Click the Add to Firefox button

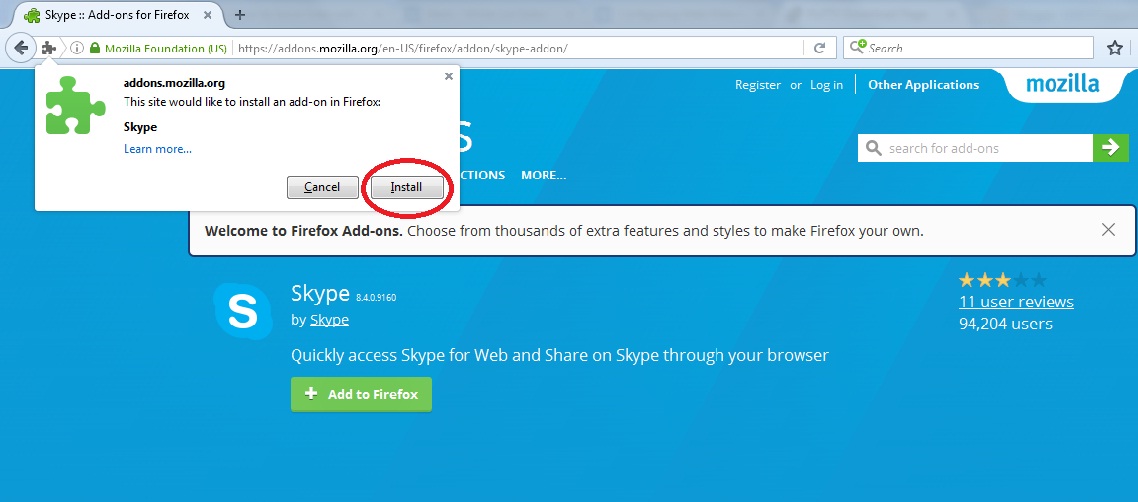(361, 394)
